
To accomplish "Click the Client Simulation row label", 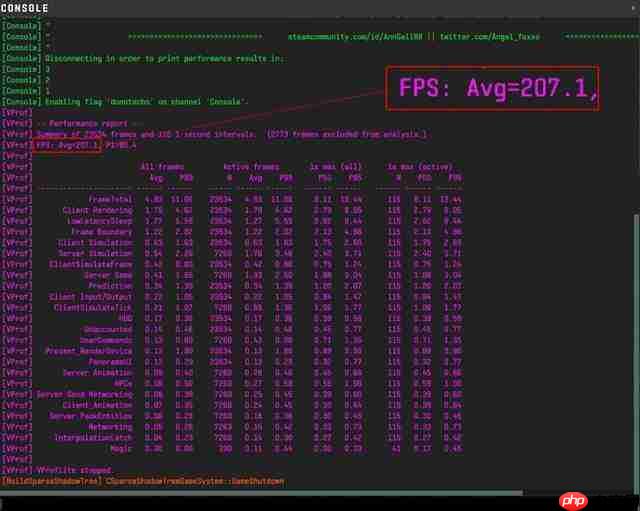I will point(95,243).
